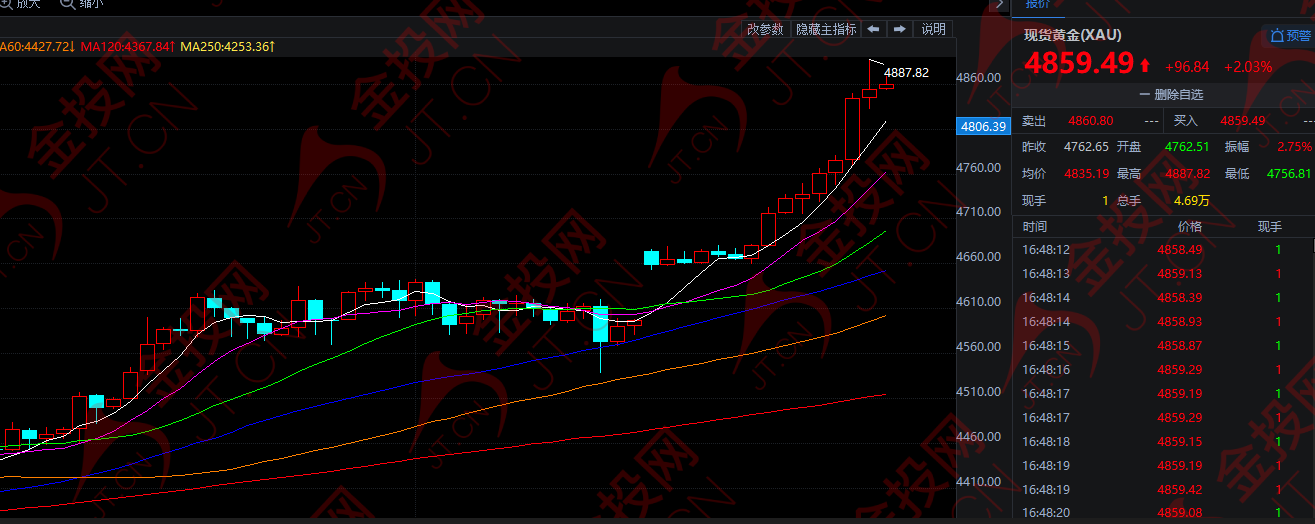Image resolution: width=1315 pixels, height=524 pixels.
Task: Click the 4410.00 price axis label
Action: coord(978,482)
